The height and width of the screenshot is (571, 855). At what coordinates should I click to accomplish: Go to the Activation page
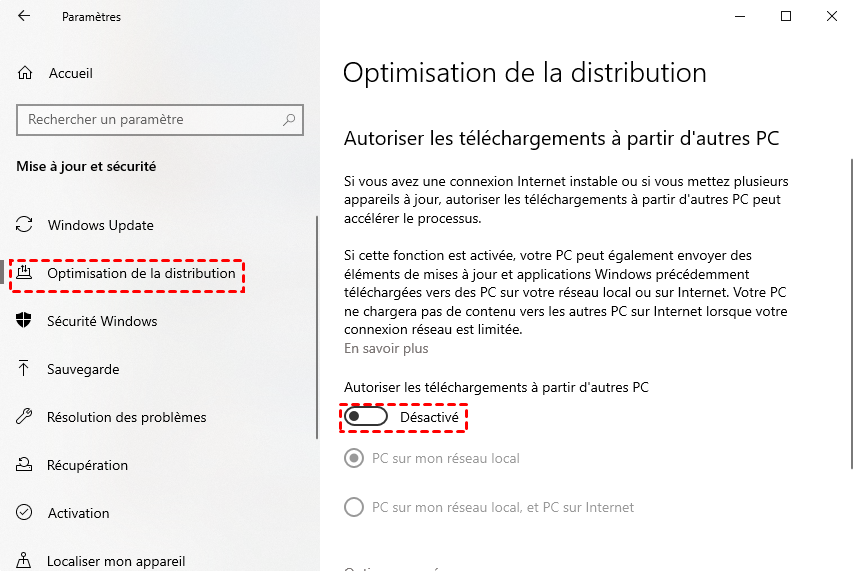78,513
